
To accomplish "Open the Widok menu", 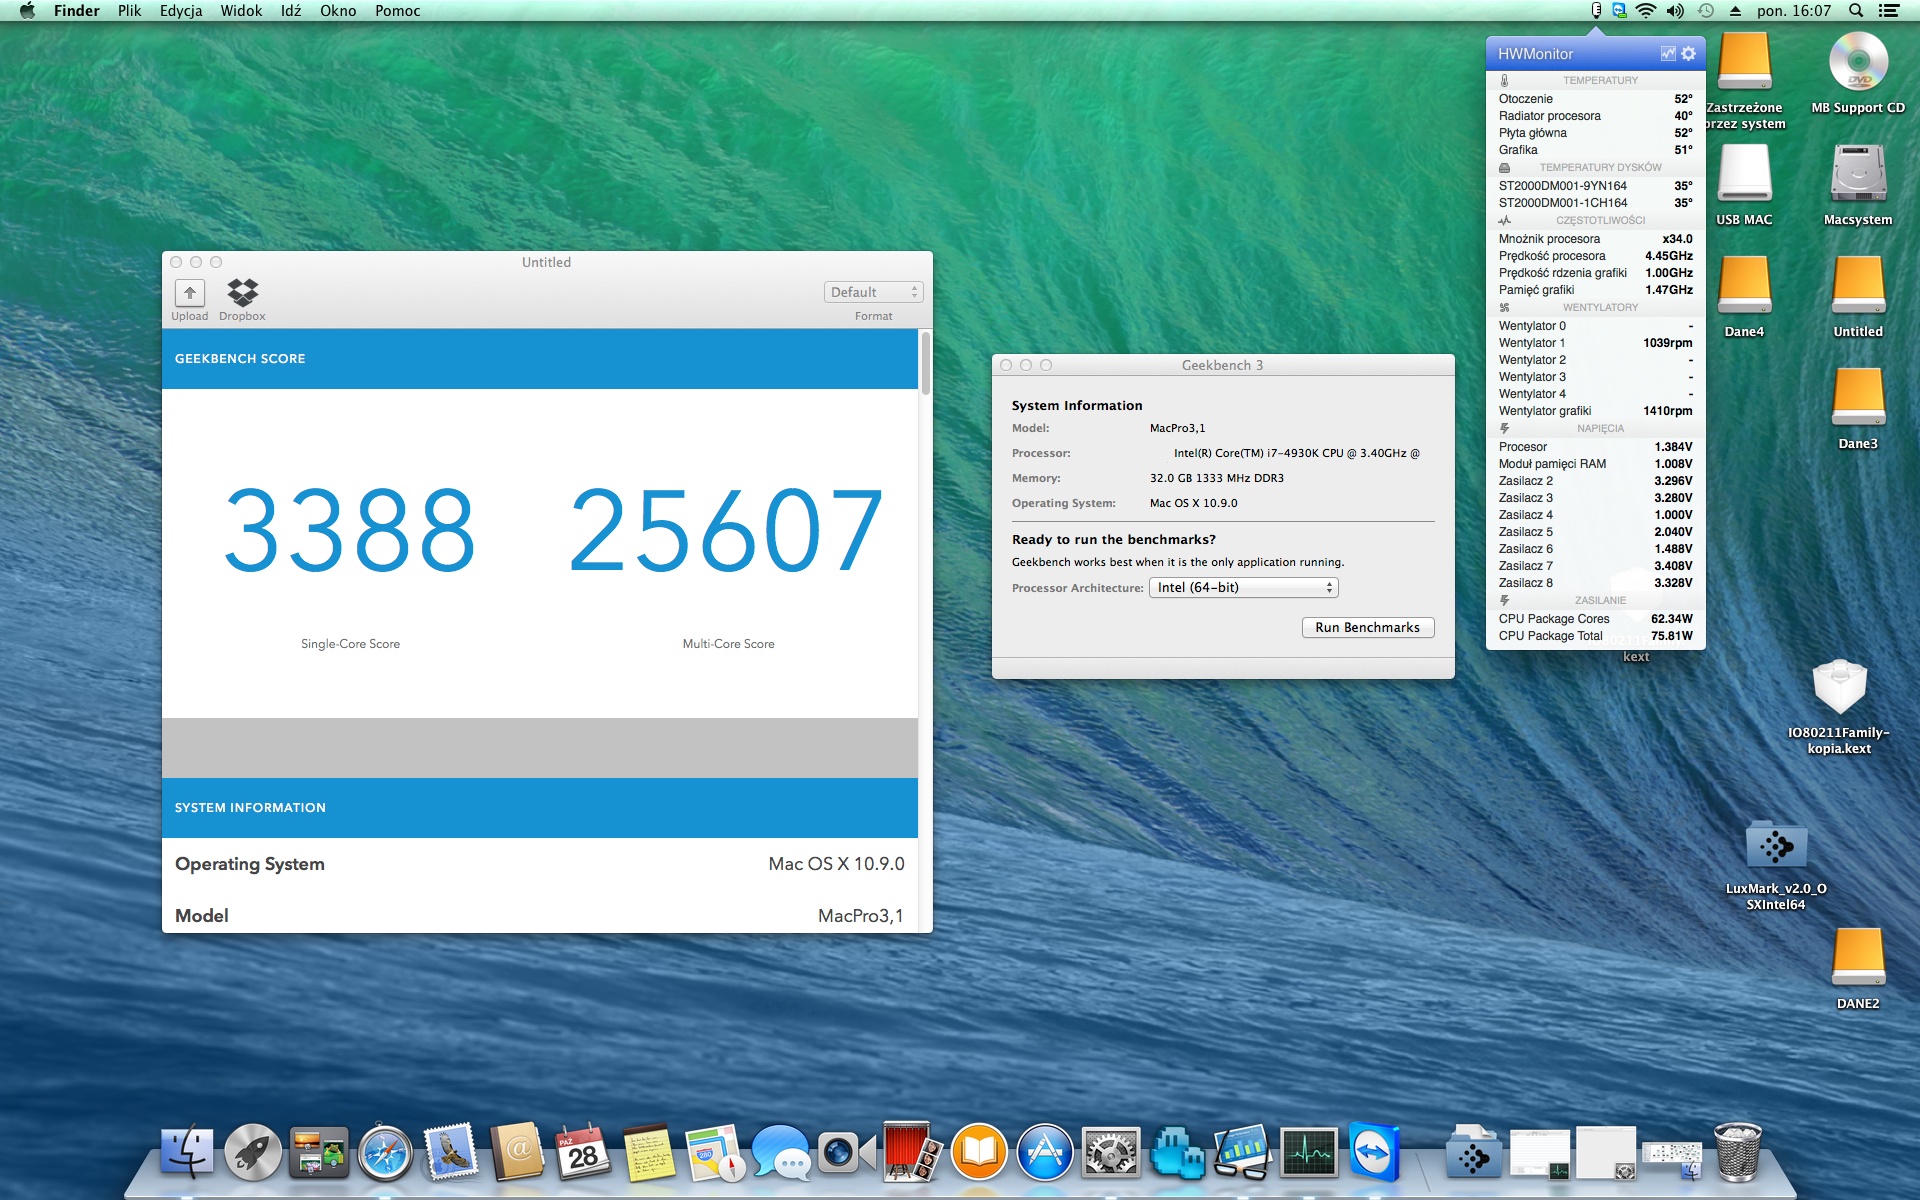I will 241,11.
